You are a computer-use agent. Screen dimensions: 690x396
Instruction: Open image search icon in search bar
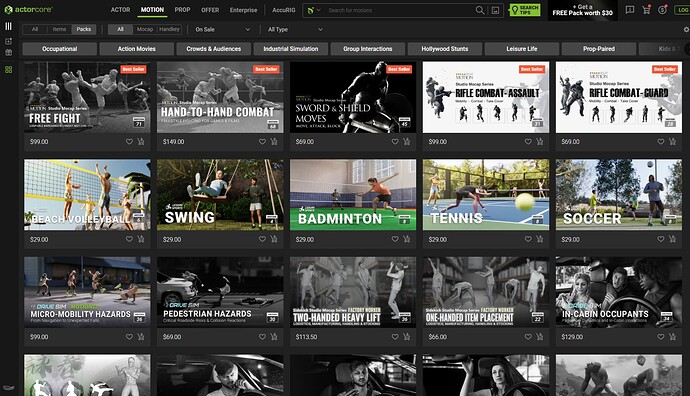[x=495, y=10]
